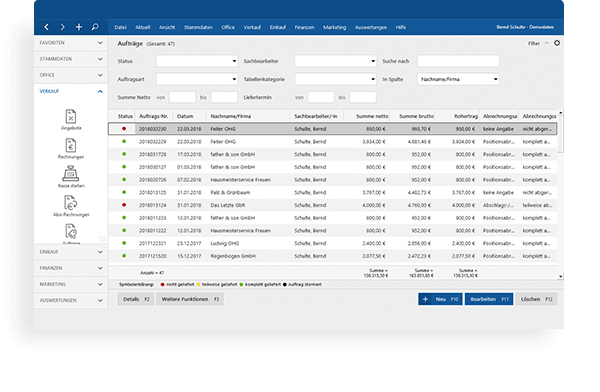
Task: Go back with the left arrow icon
Action: tap(46, 27)
